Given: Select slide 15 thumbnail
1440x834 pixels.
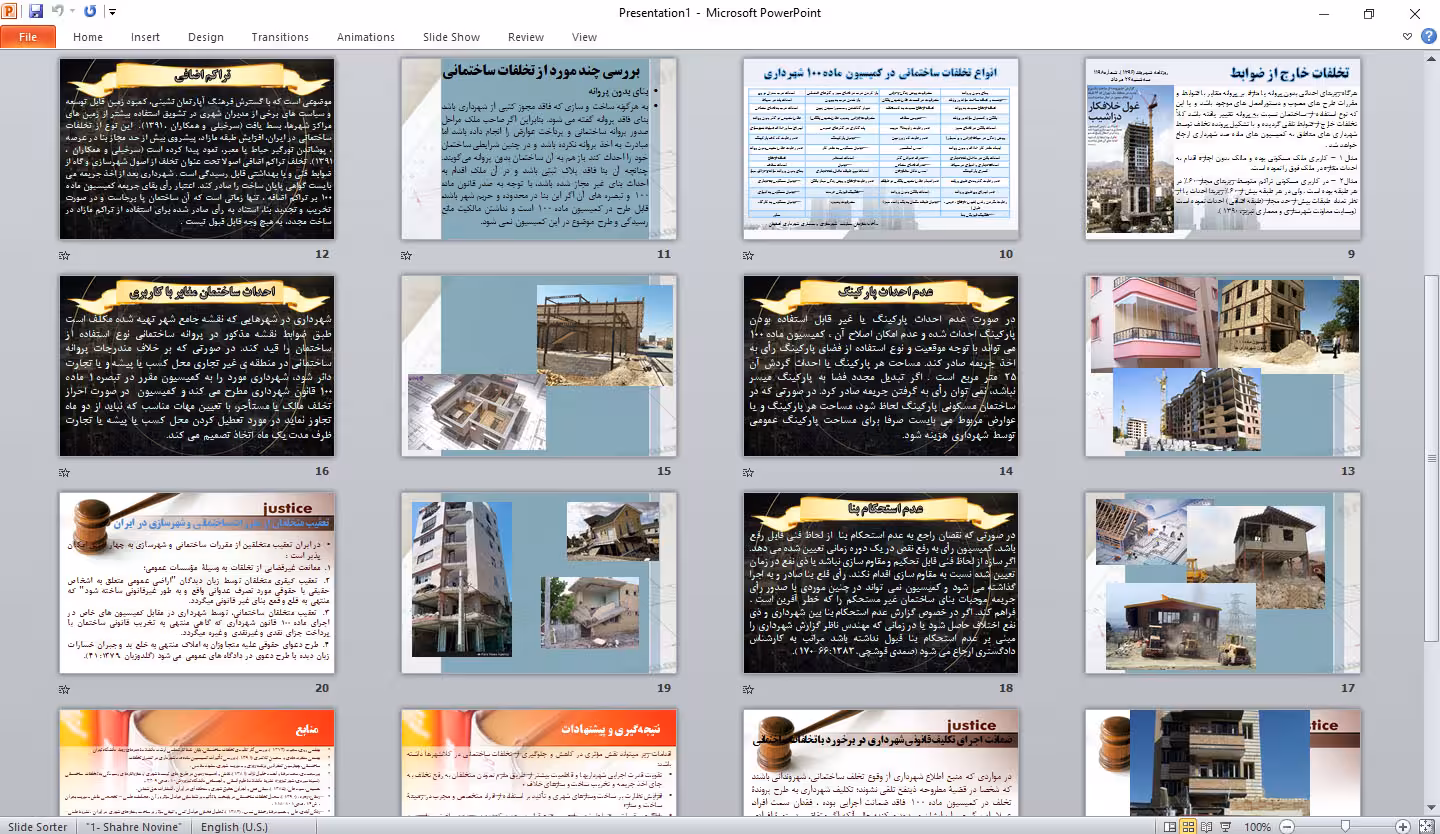Looking at the screenshot, I should [x=539, y=366].
